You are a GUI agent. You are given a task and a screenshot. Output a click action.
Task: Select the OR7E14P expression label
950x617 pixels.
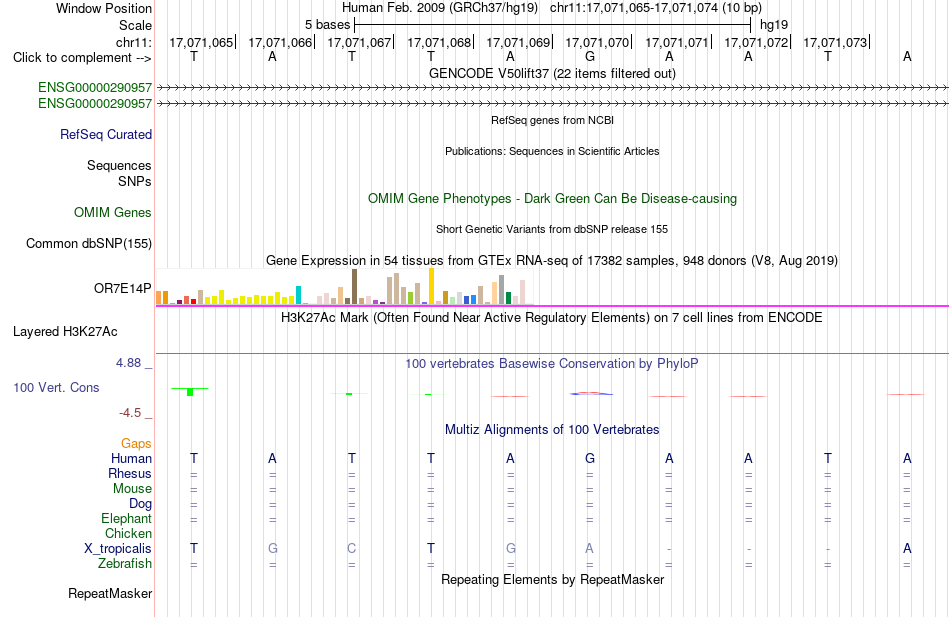click(x=122, y=288)
